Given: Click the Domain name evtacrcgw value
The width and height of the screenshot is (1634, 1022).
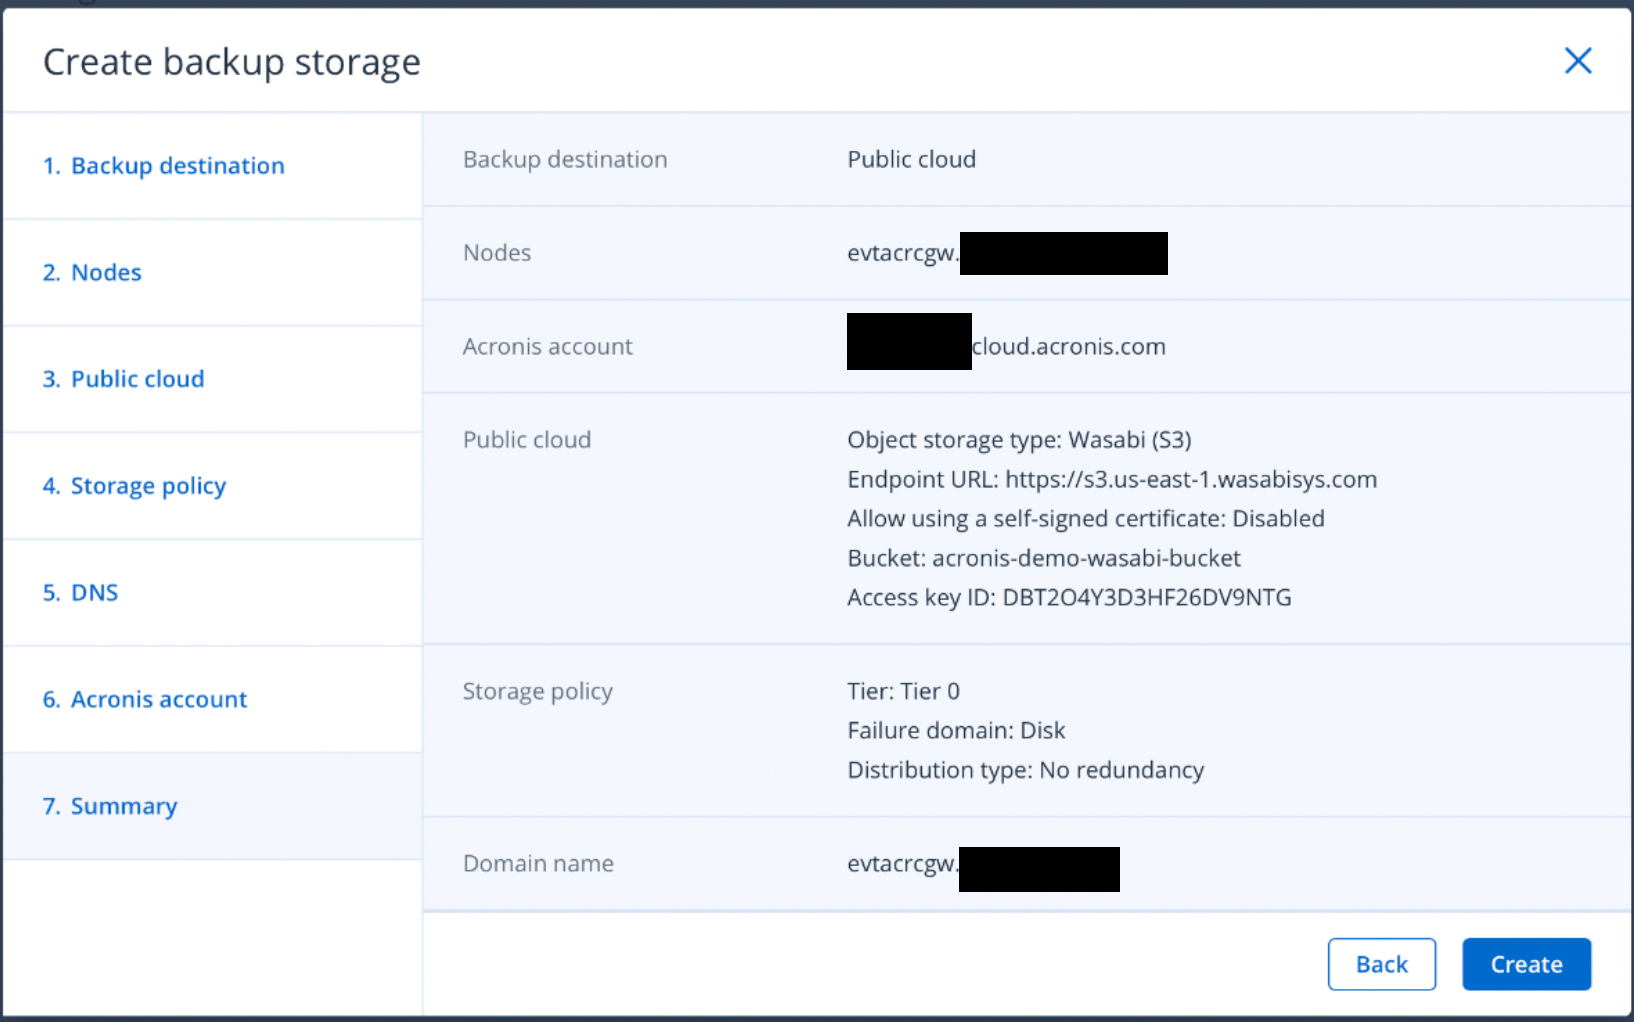Looking at the screenshot, I should coord(901,864).
